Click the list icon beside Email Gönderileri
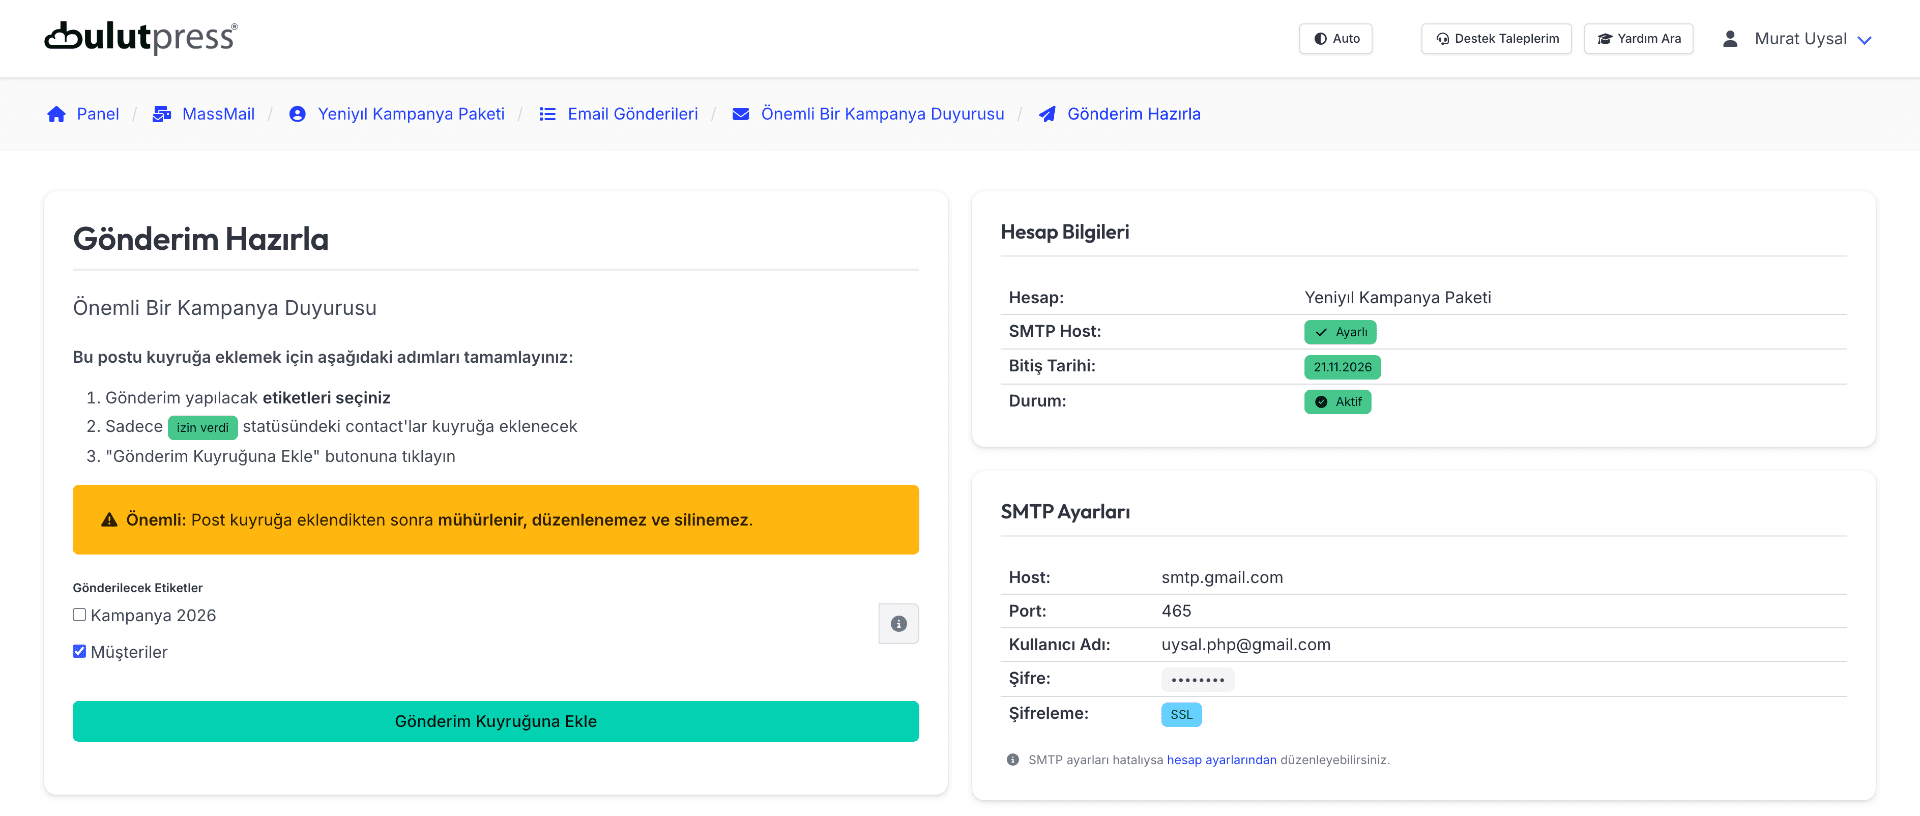 (547, 114)
